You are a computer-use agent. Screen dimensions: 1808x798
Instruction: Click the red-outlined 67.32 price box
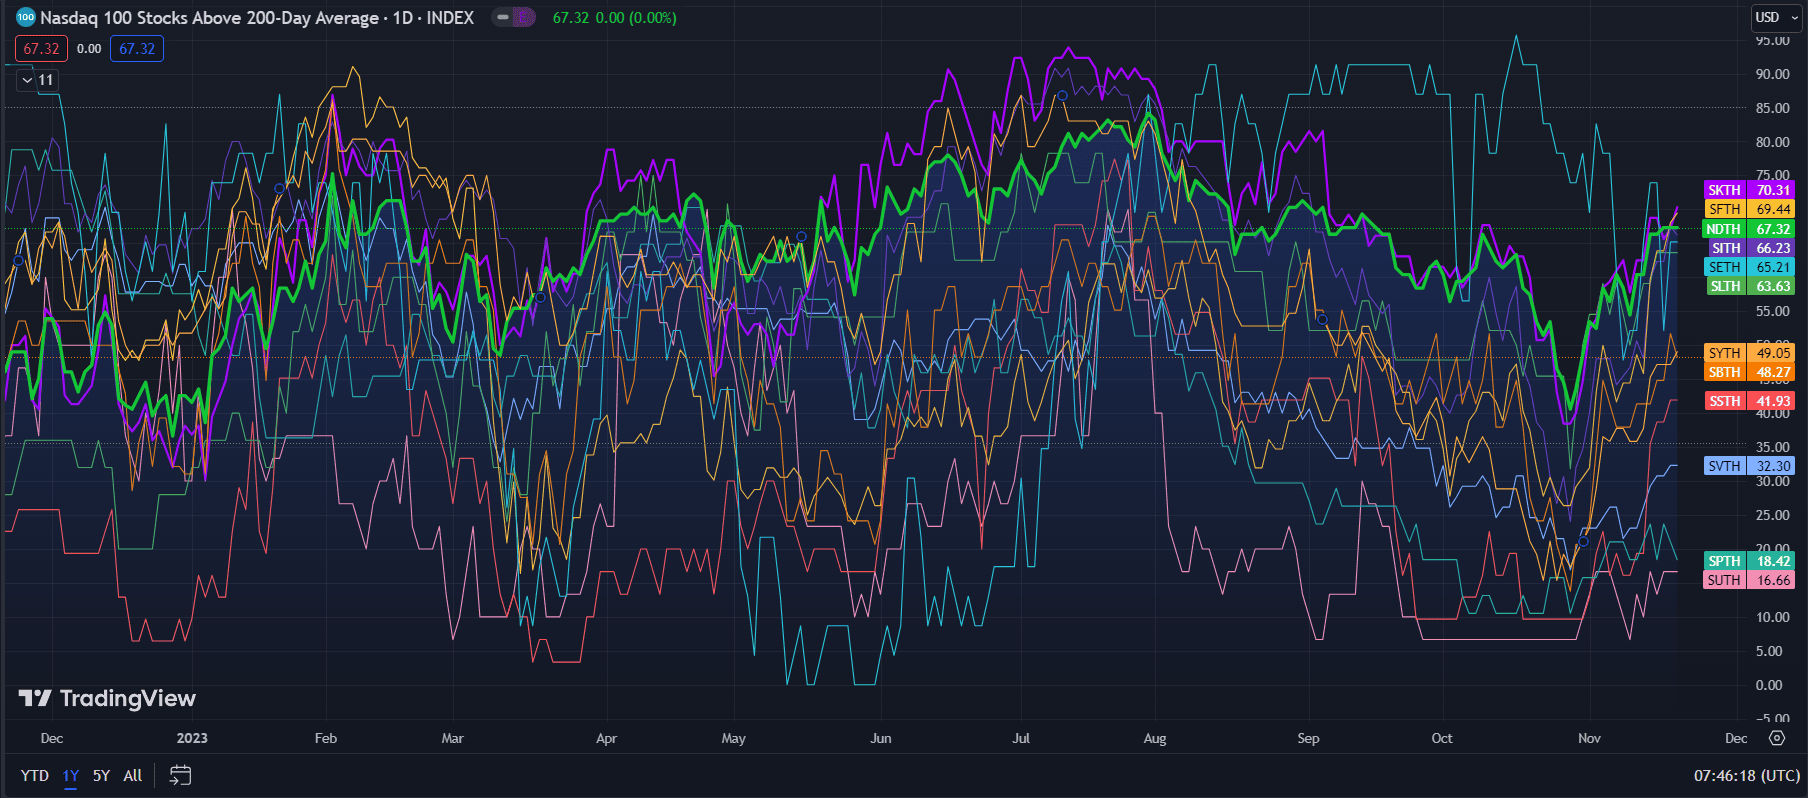(x=41, y=49)
